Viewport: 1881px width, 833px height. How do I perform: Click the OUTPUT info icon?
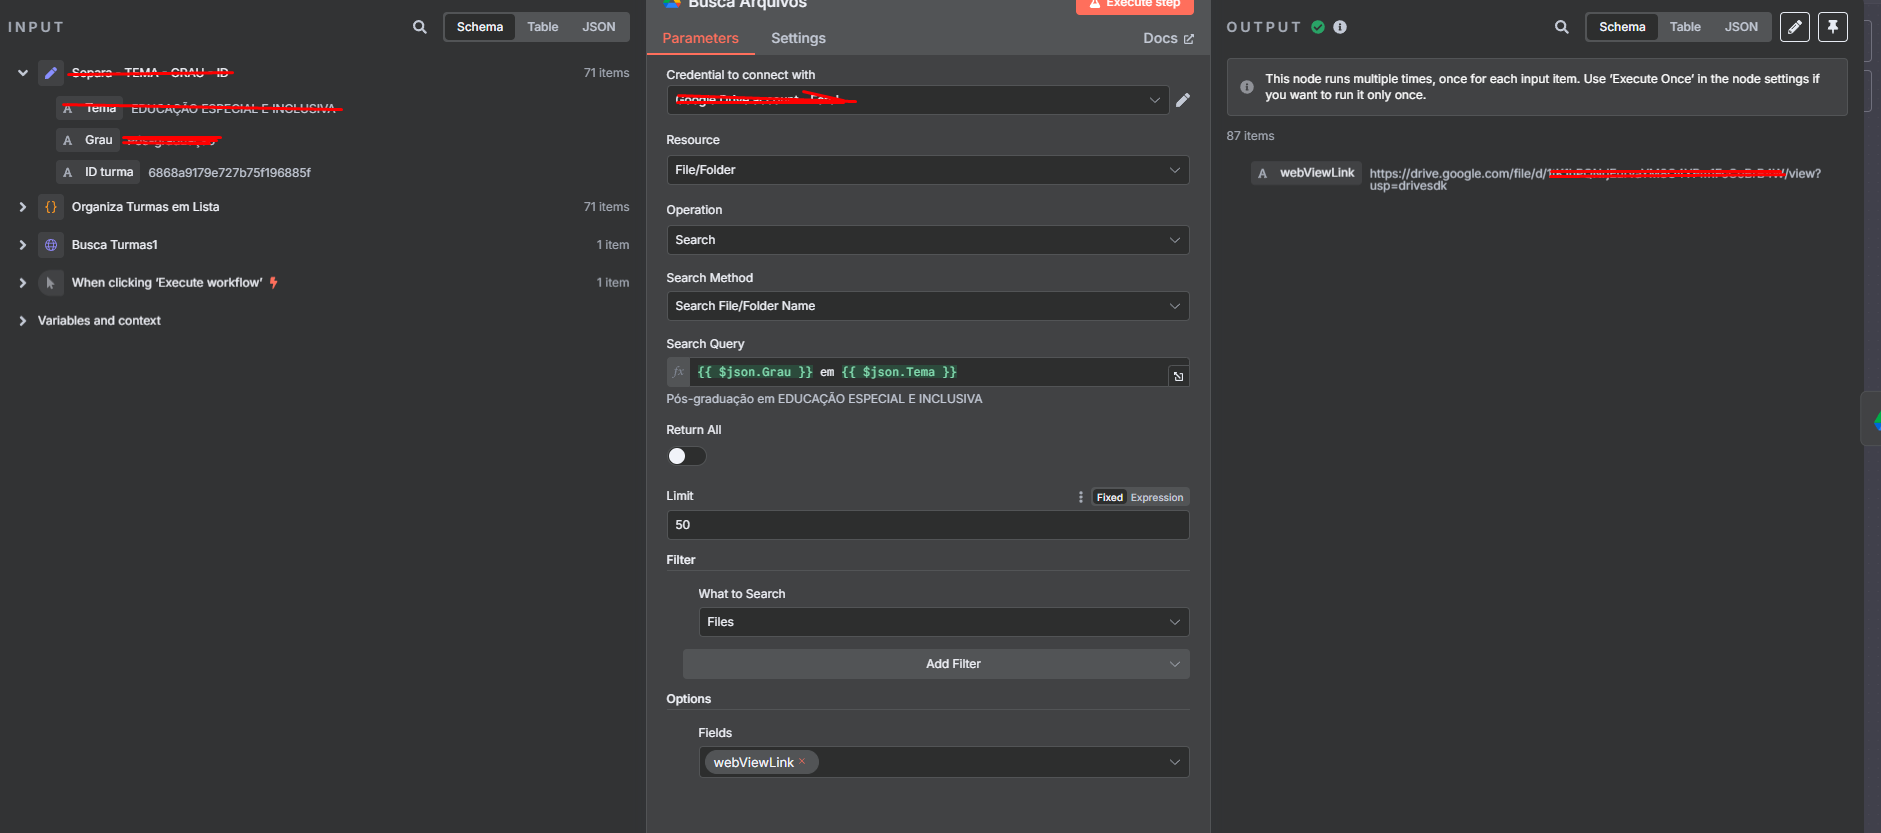pyautogui.click(x=1340, y=27)
